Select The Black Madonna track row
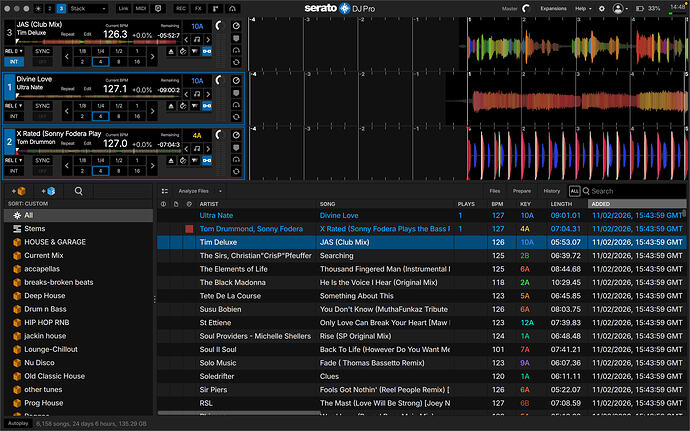 click(x=422, y=283)
